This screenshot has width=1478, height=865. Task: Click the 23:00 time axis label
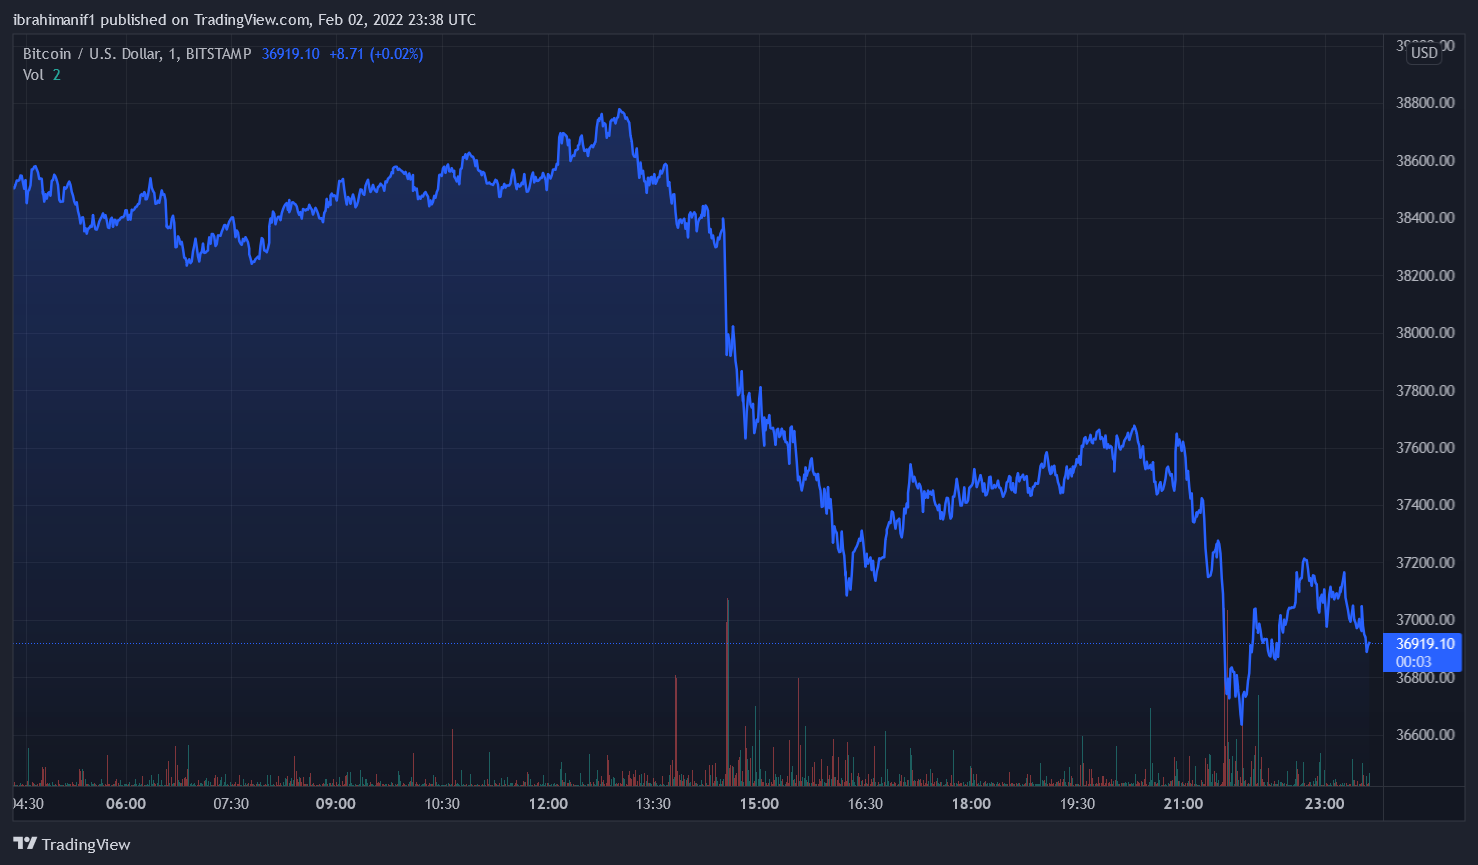point(1324,804)
